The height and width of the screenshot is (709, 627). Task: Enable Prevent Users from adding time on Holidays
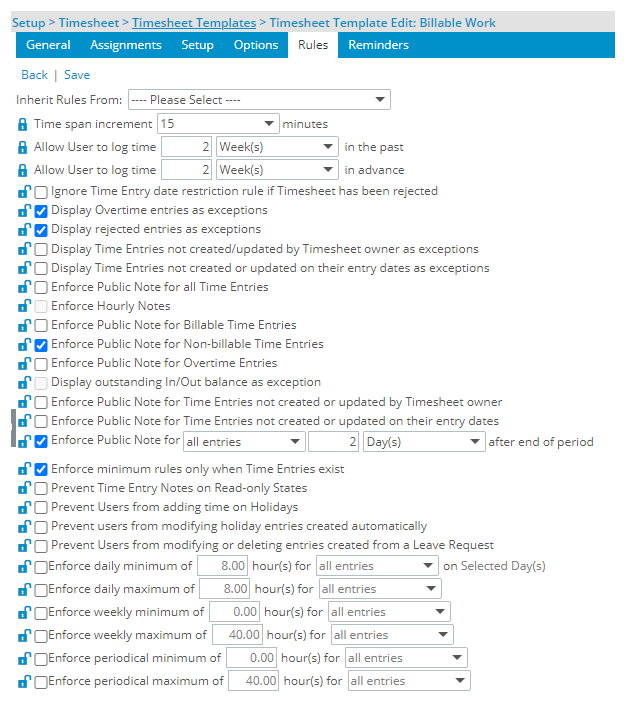click(41, 507)
